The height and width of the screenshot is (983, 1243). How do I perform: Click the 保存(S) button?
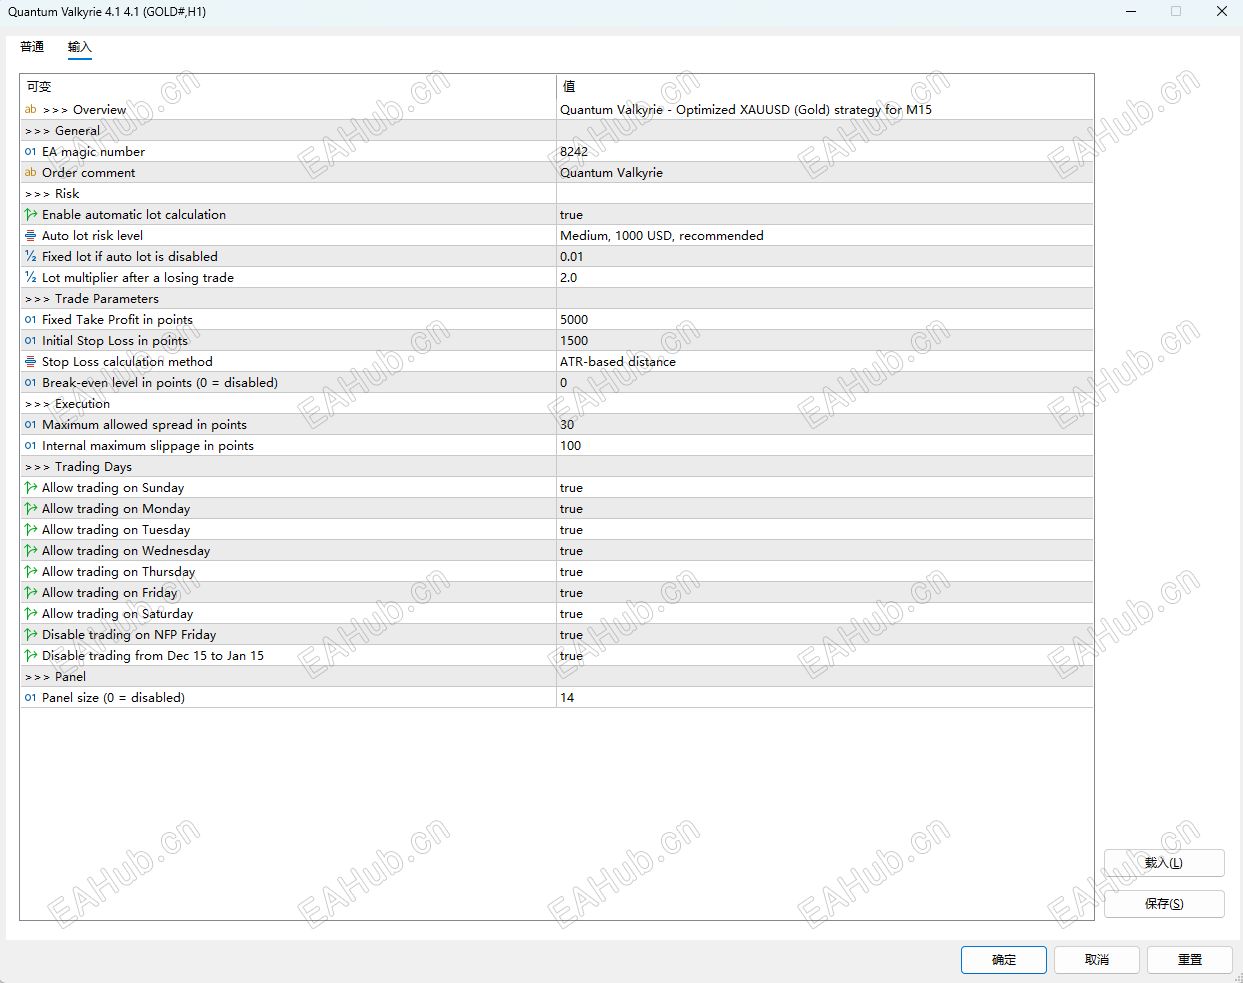click(1164, 904)
